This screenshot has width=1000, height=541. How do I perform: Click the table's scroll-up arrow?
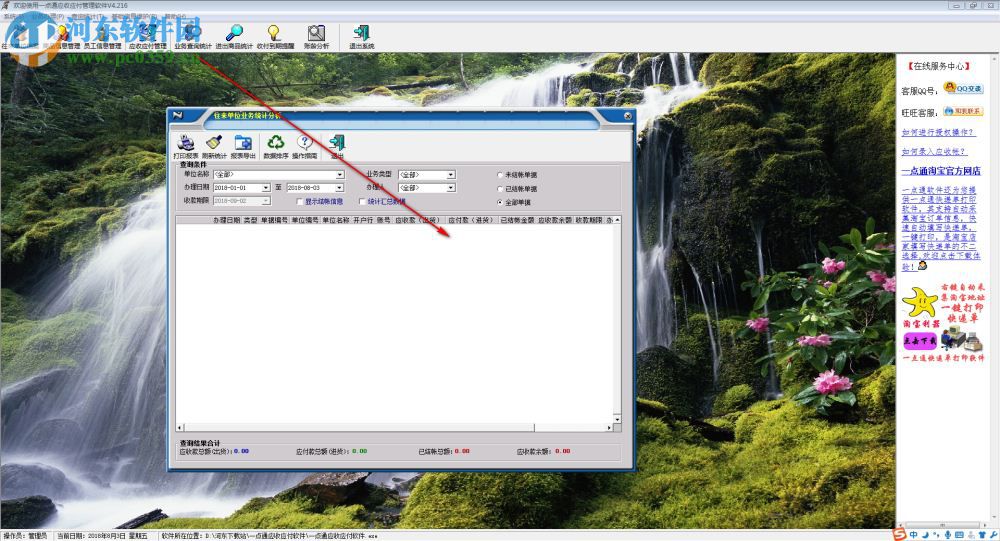click(x=617, y=219)
